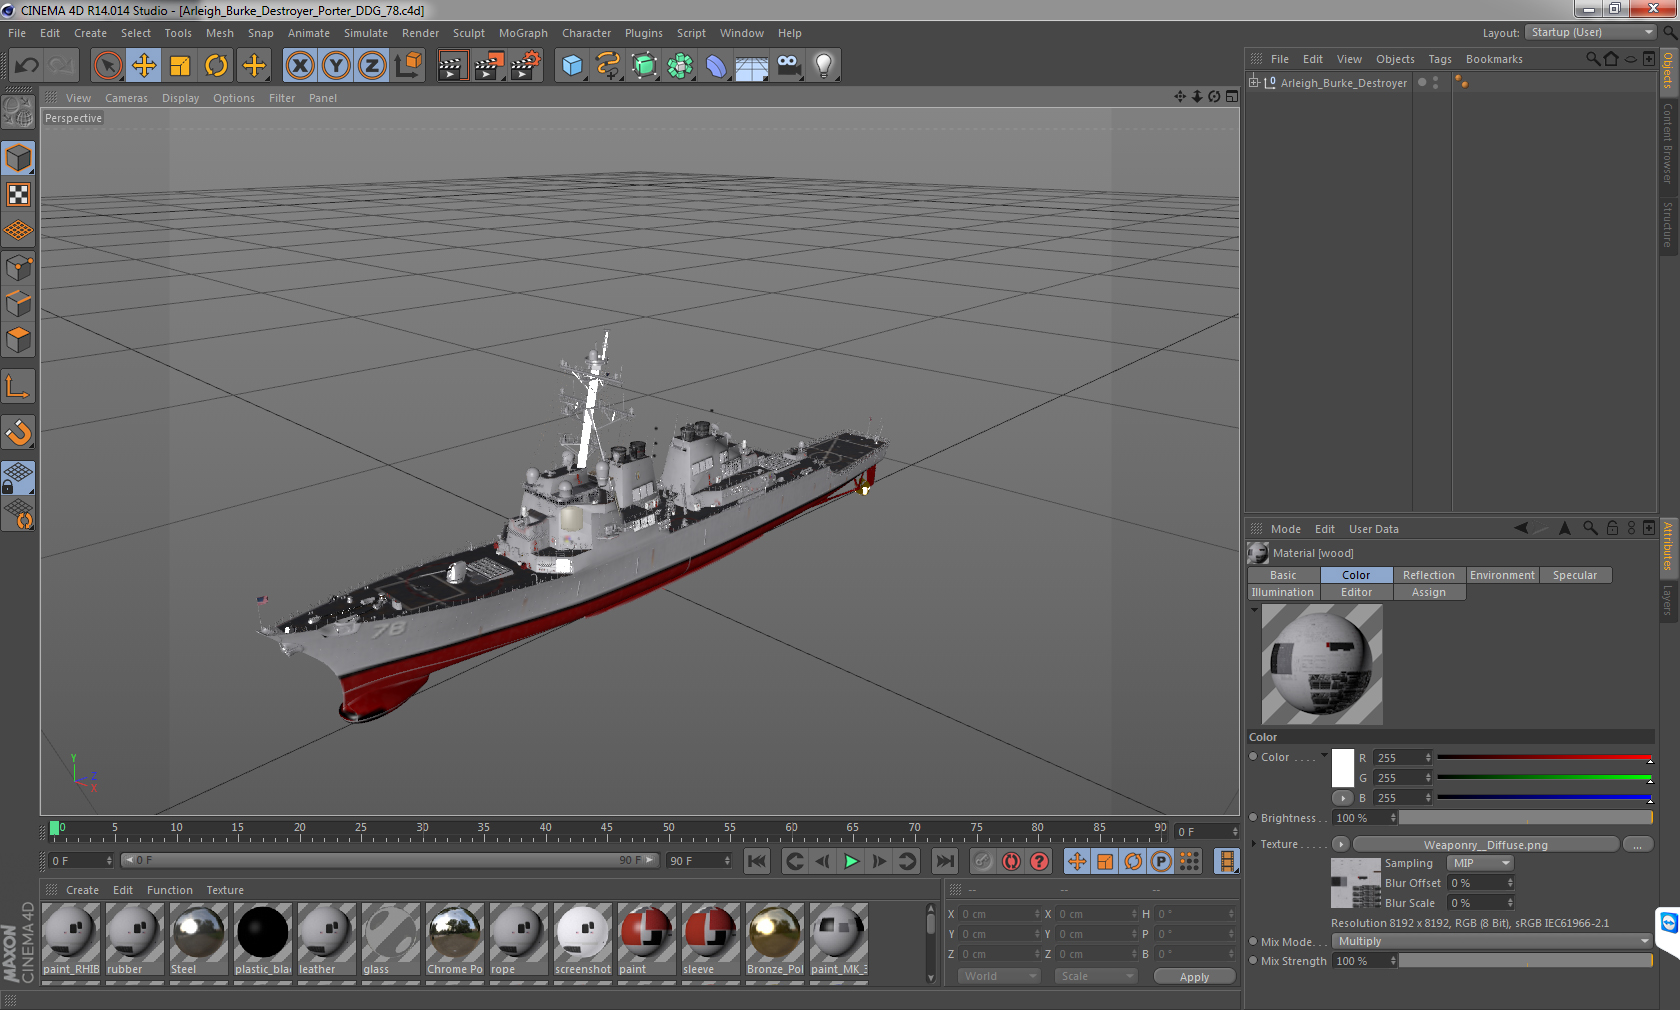Open the MoGraph menu
Viewport: 1680px width, 1010px height.
point(523,33)
